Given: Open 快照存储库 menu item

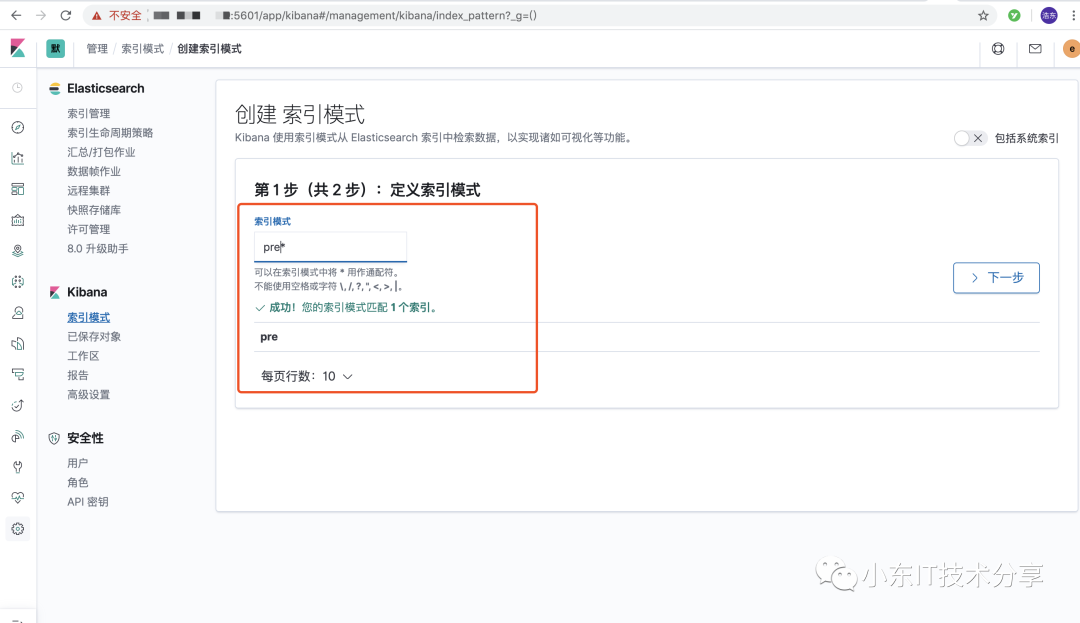Looking at the screenshot, I should (94, 210).
